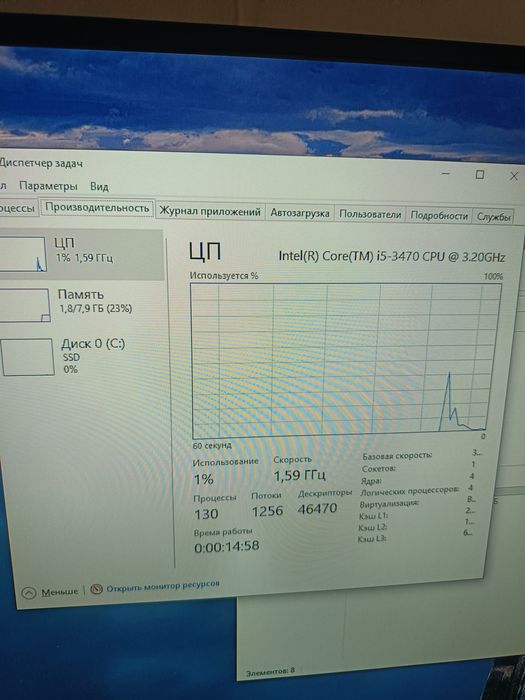Open the Журнал приложений tab
The image size is (525, 700).
(x=210, y=212)
